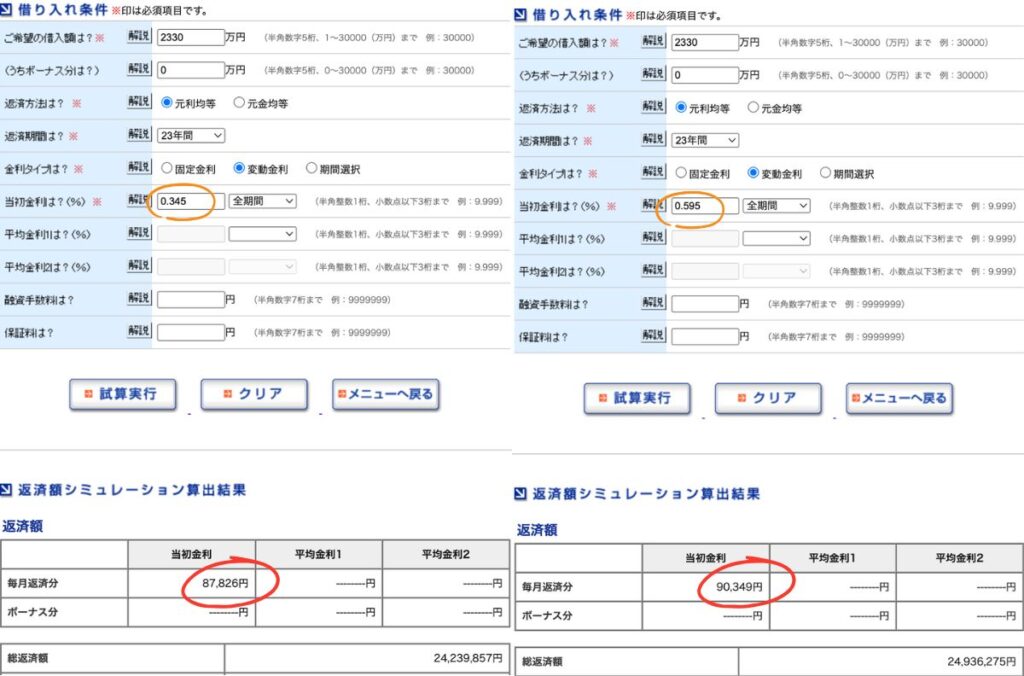
Task: Click 解説 icon beside left 返済方法 row
Action: [139, 101]
